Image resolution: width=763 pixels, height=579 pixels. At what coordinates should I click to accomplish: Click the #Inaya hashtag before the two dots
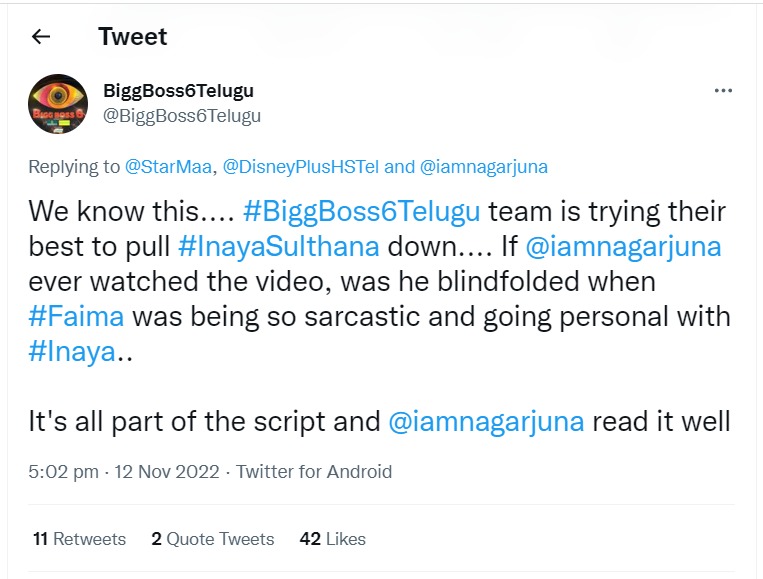point(72,352)
